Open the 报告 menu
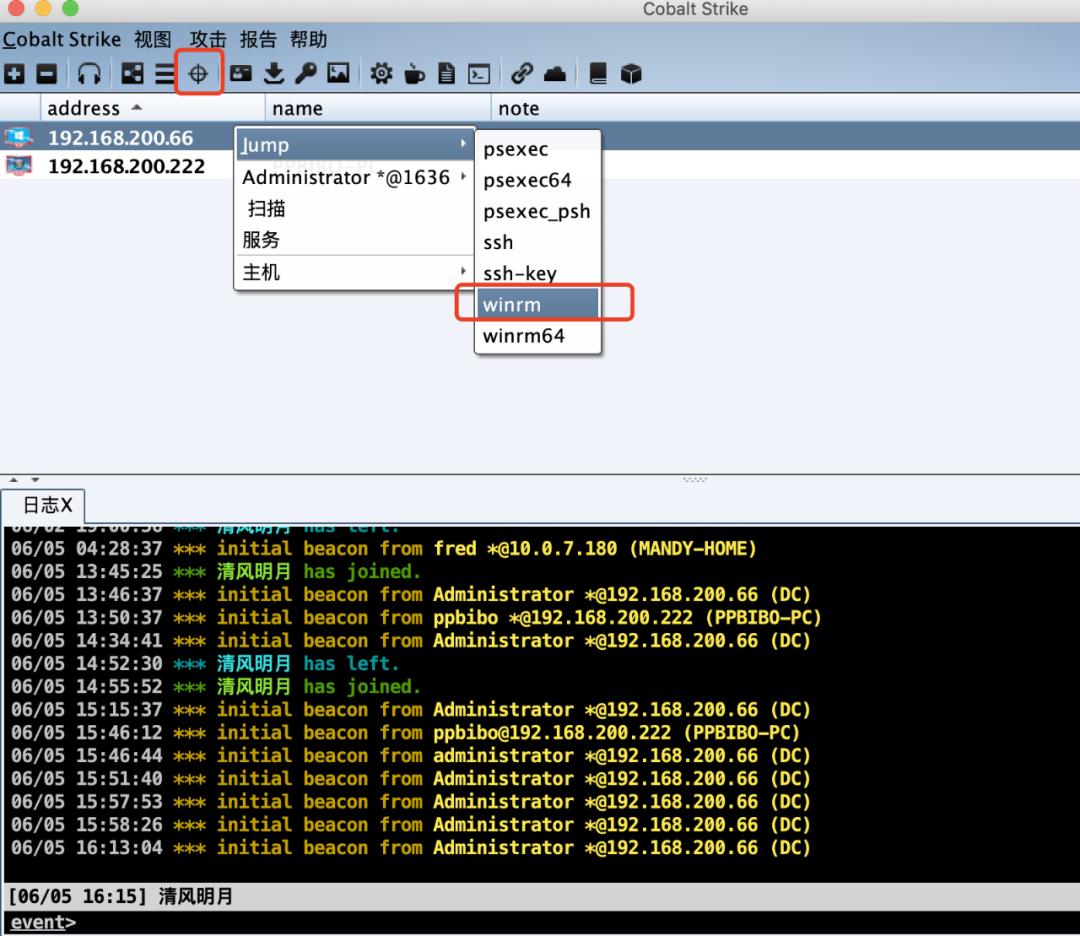This screenshot has width=1080, height=936. coord(258,39)
